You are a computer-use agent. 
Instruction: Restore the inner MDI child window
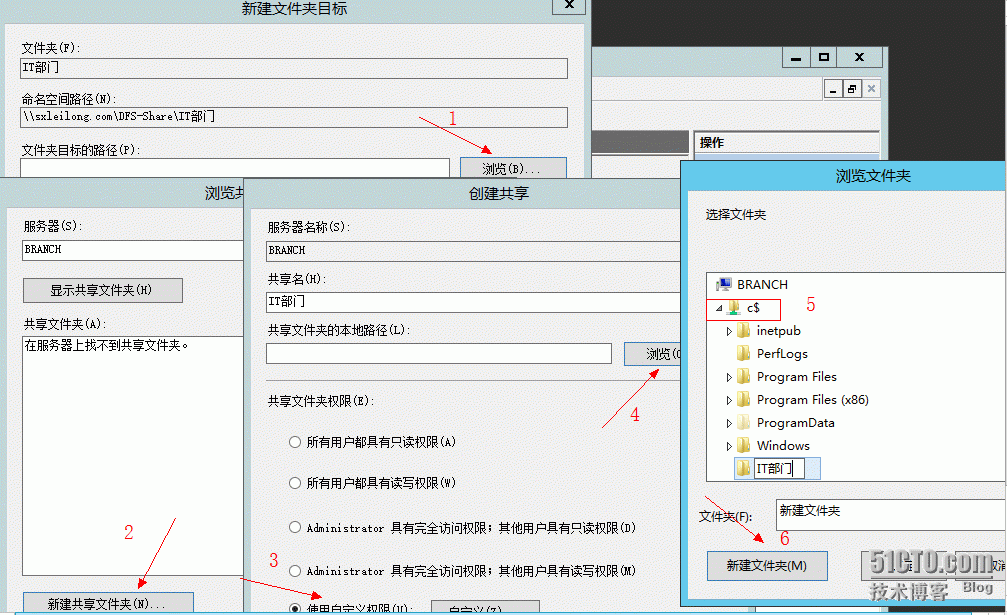point(852,89)
